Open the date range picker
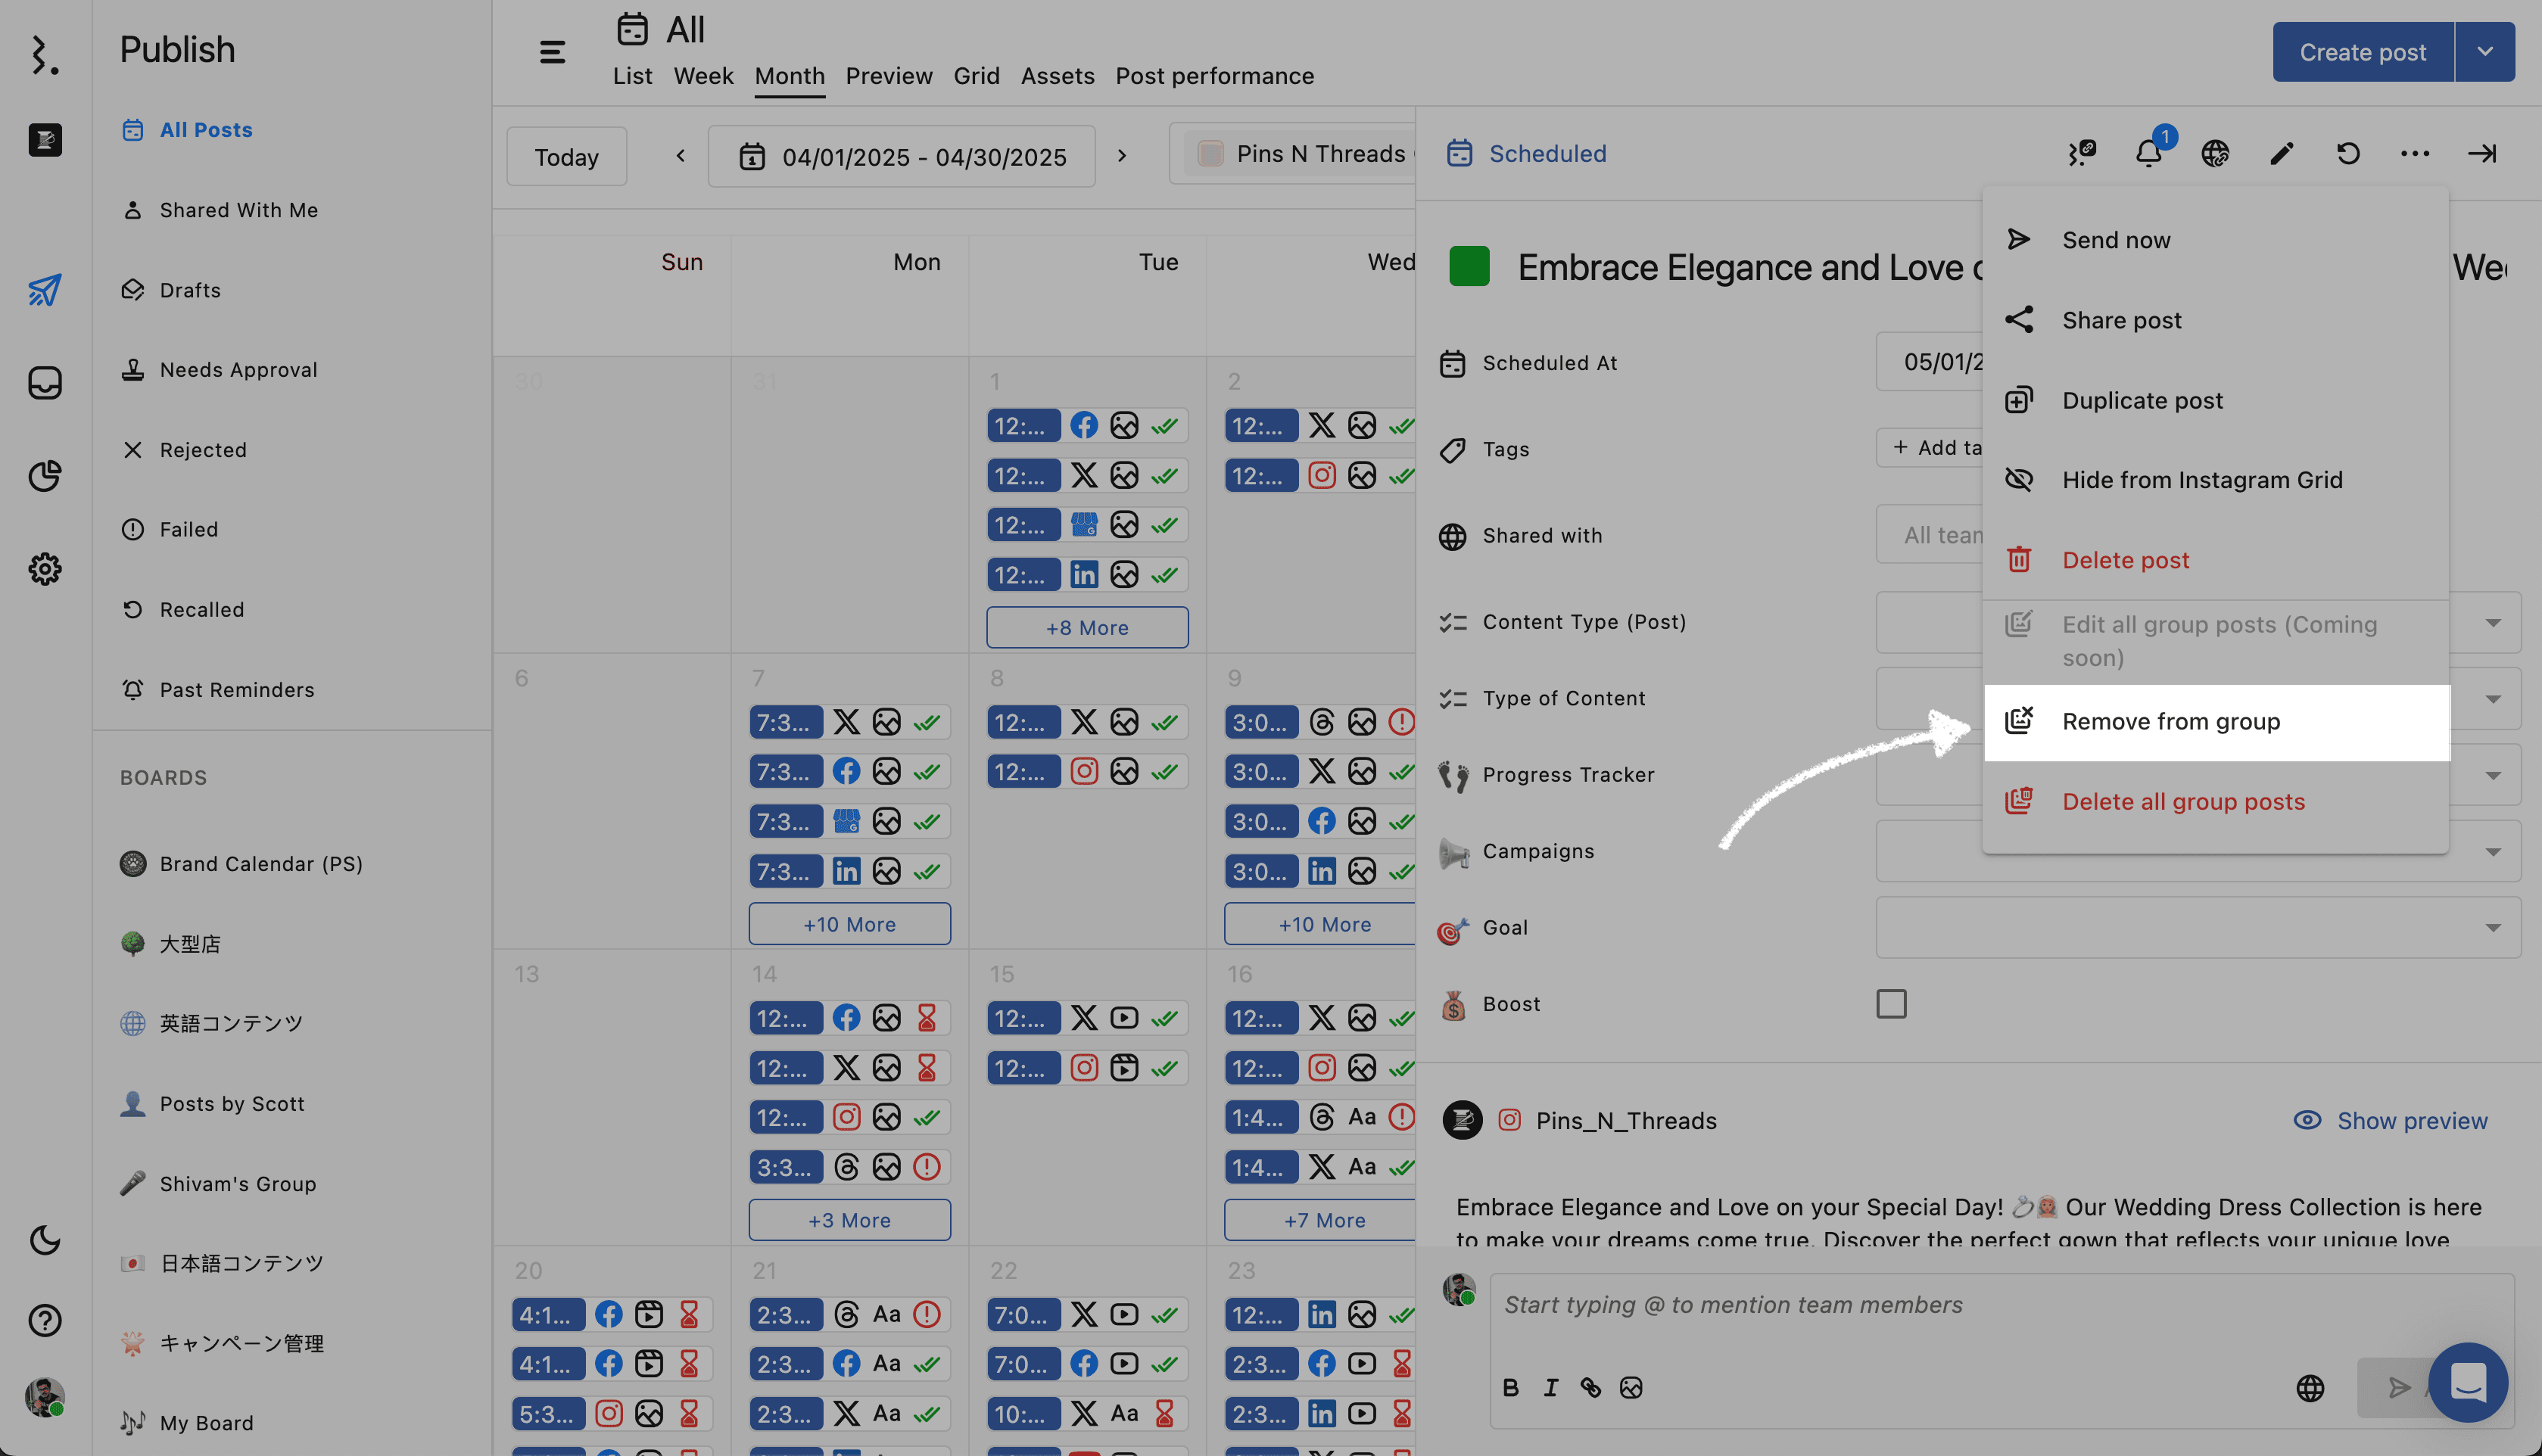This screenshot has height=1456, width=2542. (902, 157)
